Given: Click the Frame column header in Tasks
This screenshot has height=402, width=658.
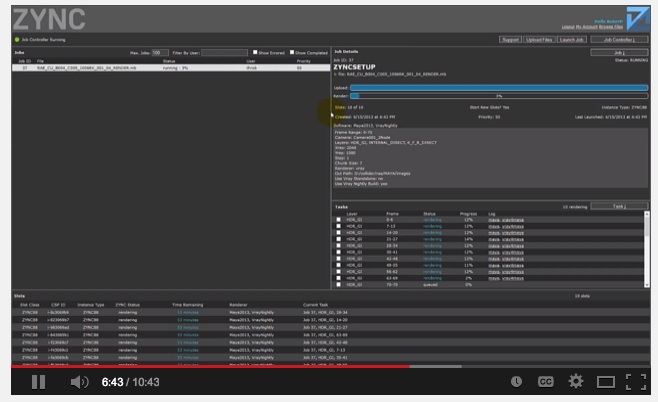Looking at the screenshot, I should tap(392, 214).
